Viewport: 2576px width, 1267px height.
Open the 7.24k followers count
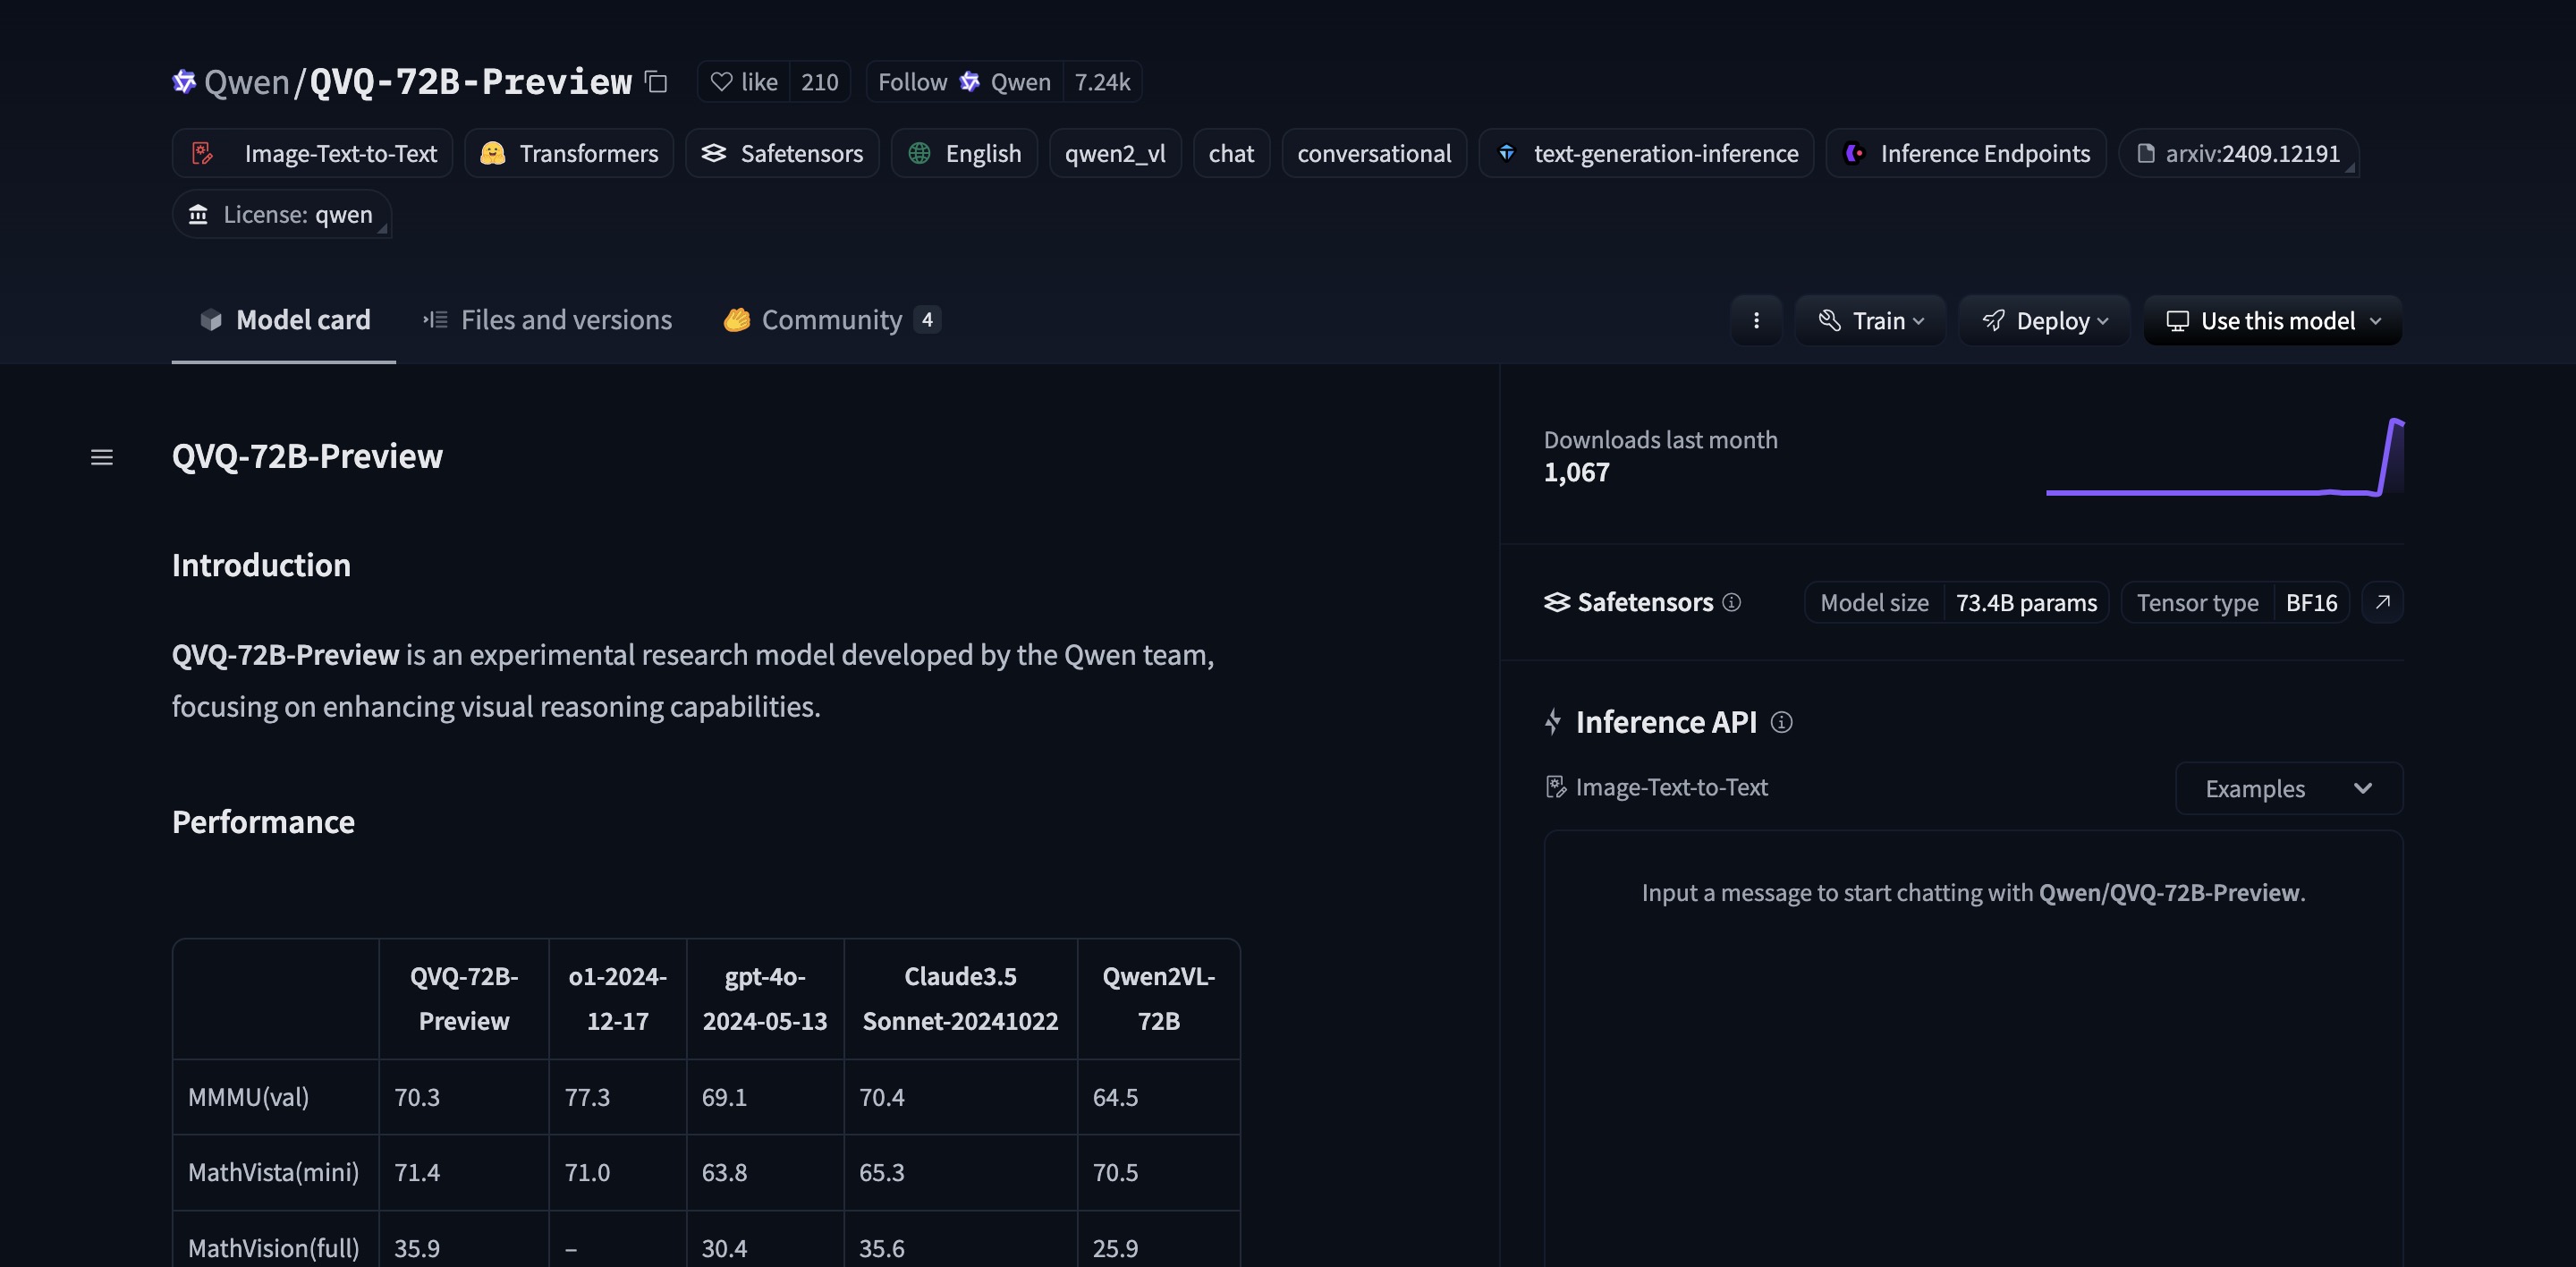click(1102, 82)
